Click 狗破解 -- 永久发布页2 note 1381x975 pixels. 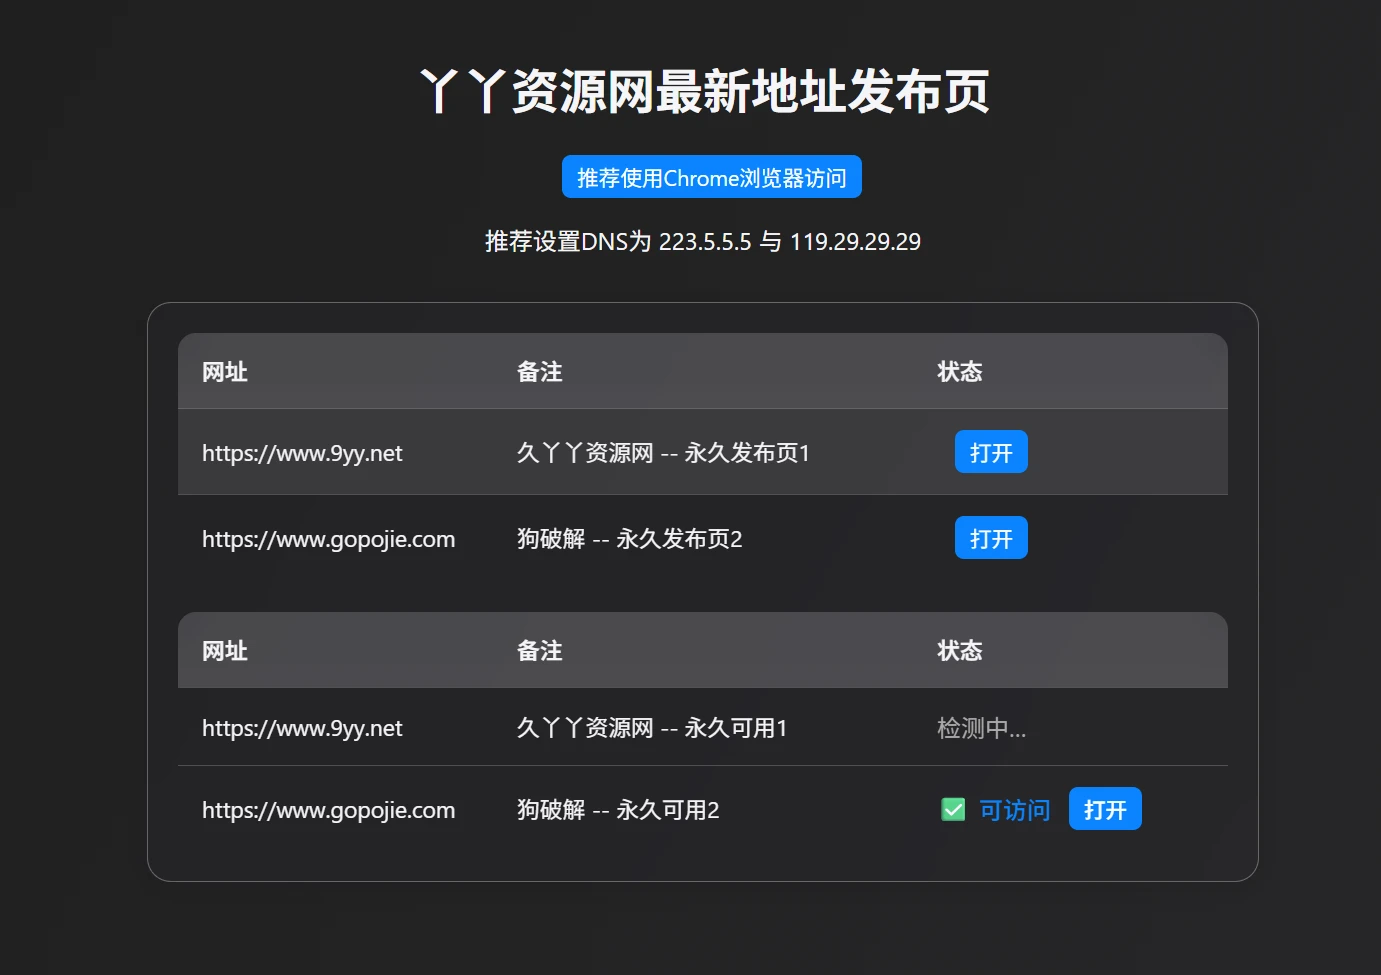click(630, 539)
